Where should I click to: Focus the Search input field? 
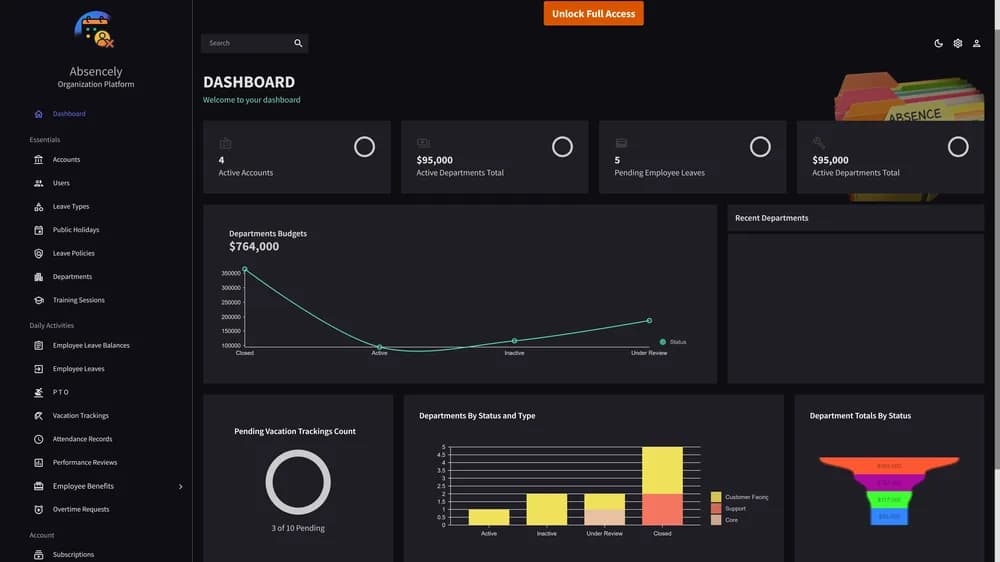pyautogui.click(x=247, y=43)
